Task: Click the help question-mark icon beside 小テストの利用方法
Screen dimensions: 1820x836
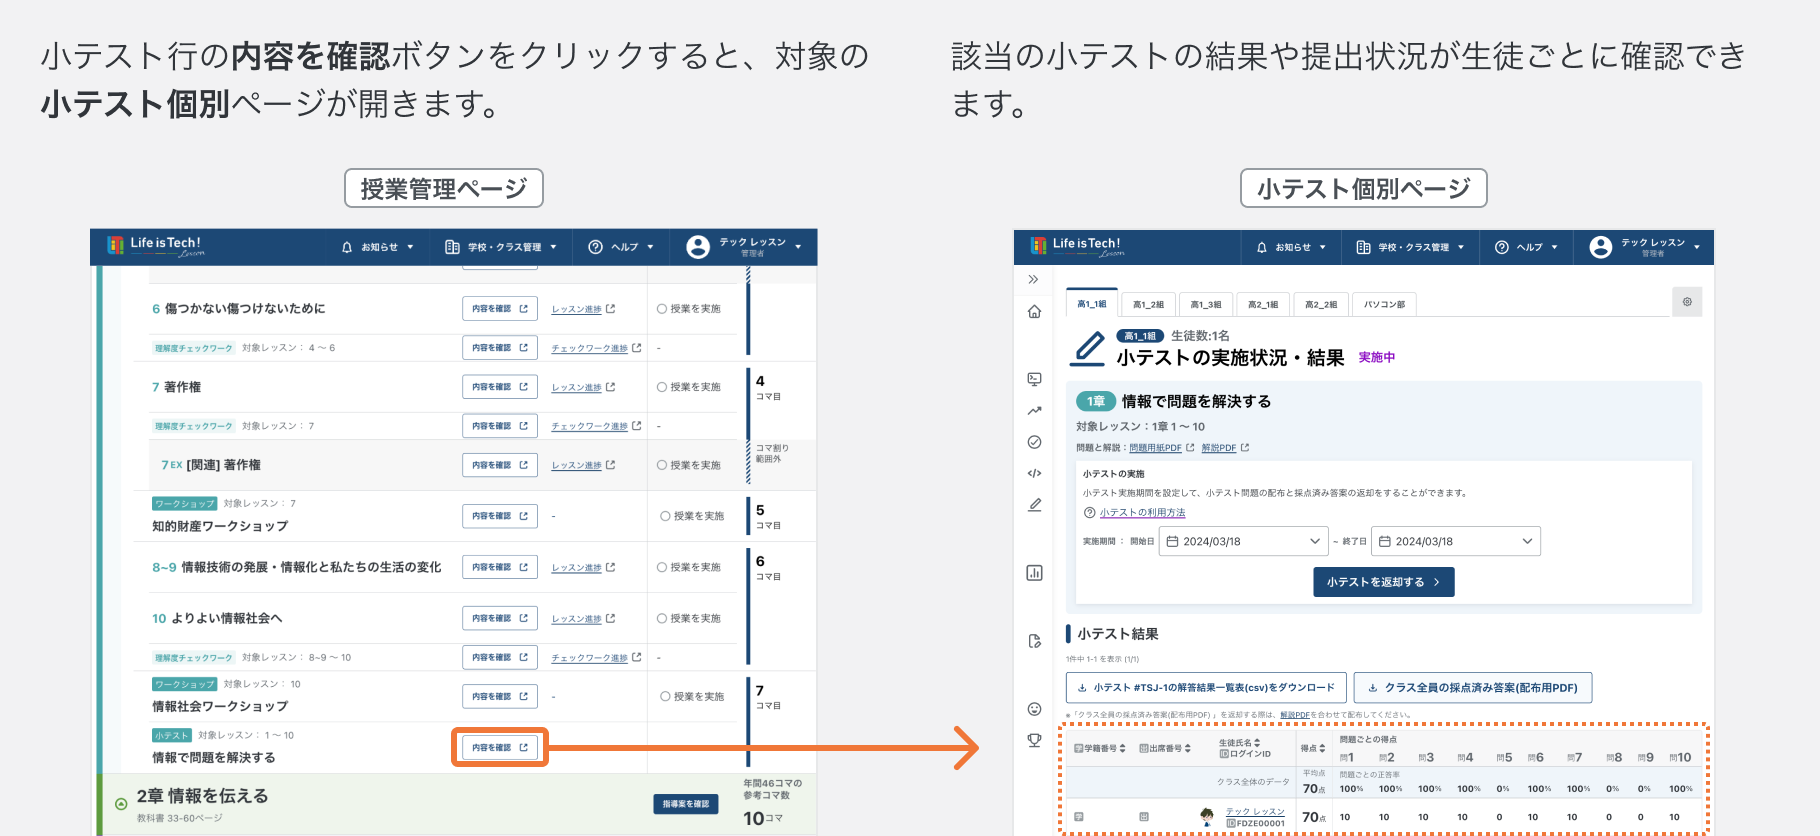Action: (1090, 513)
